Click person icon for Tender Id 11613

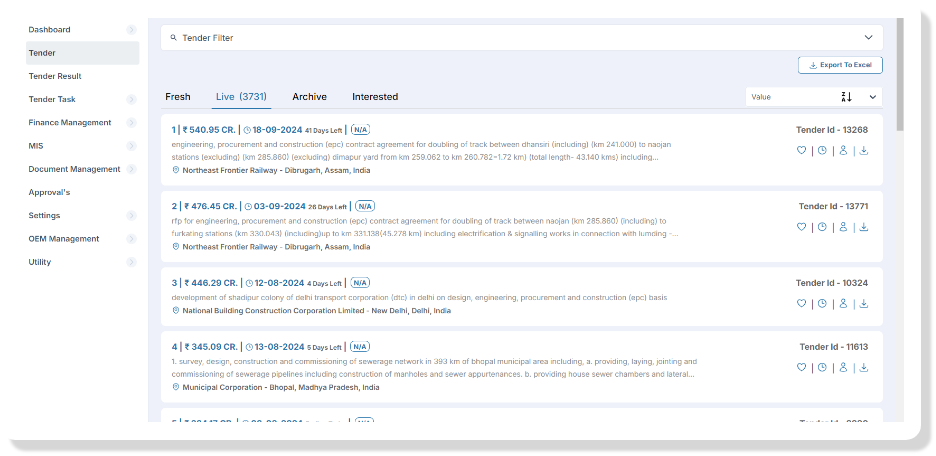coord(843,367)
